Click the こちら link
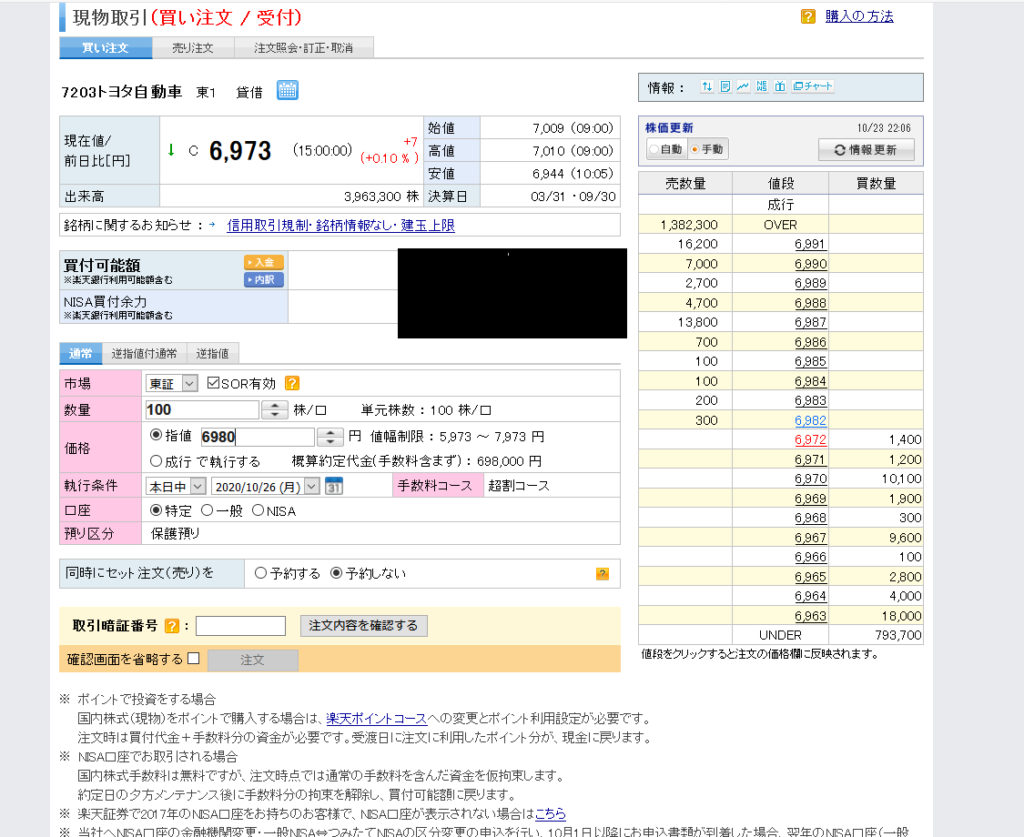This screenshot has height=837, width=1024. click(550, 813)
